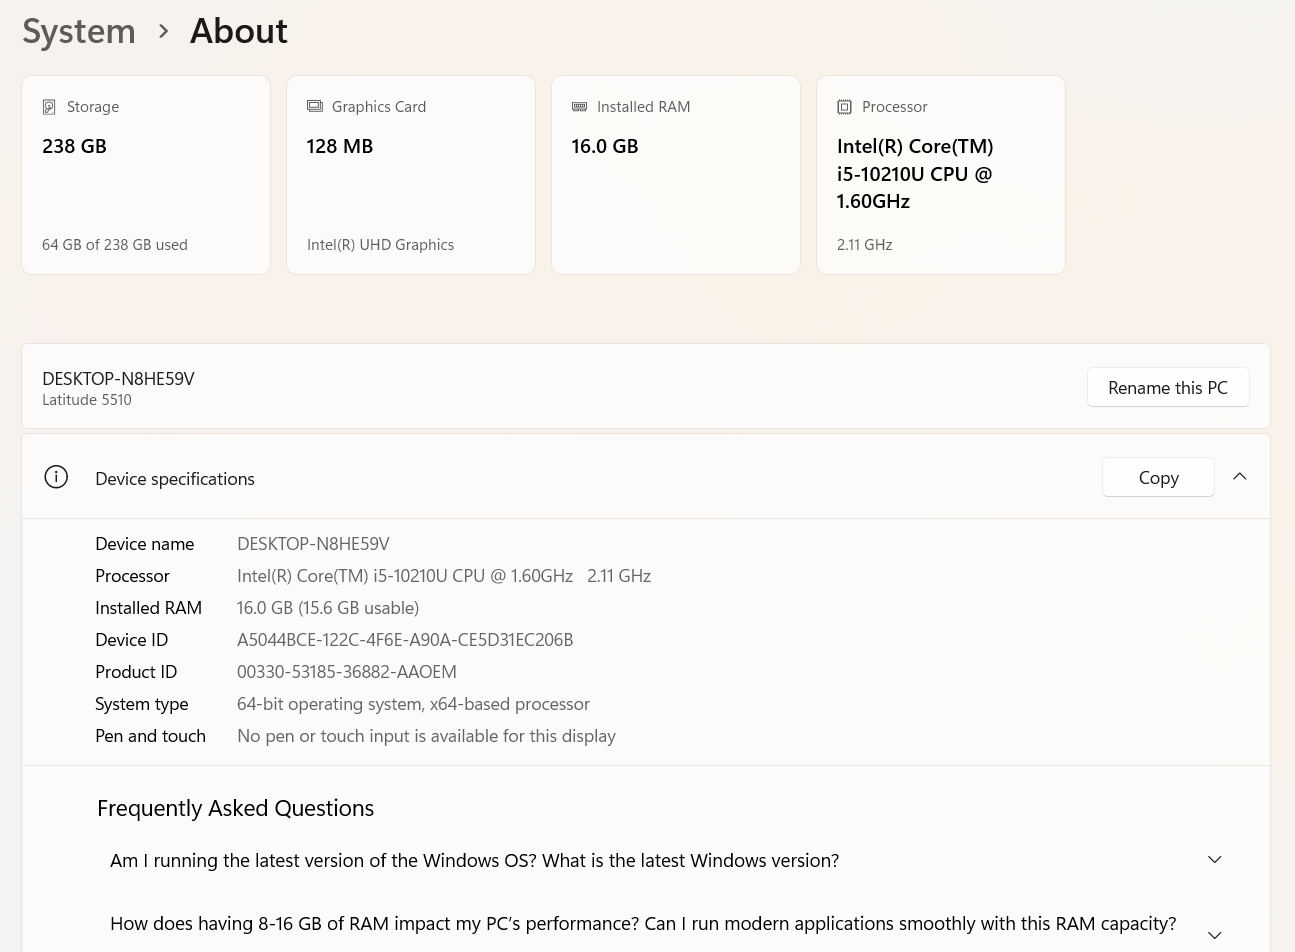Click the Rename this PC button

[1168, 387]
